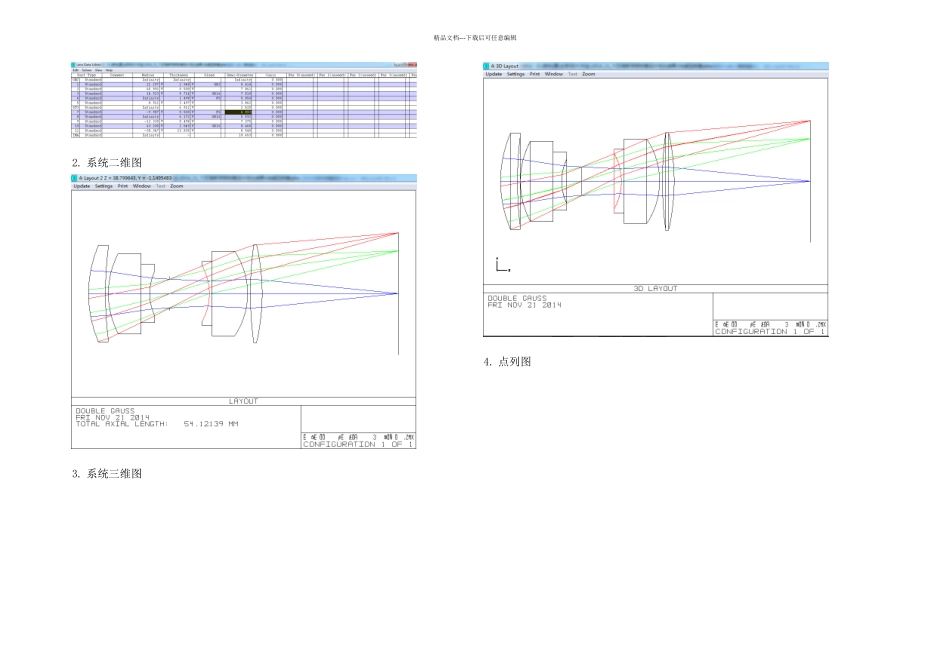Click Print in the 2D Layout window
The width and height of the screenshot is (950, 672).
123,187
